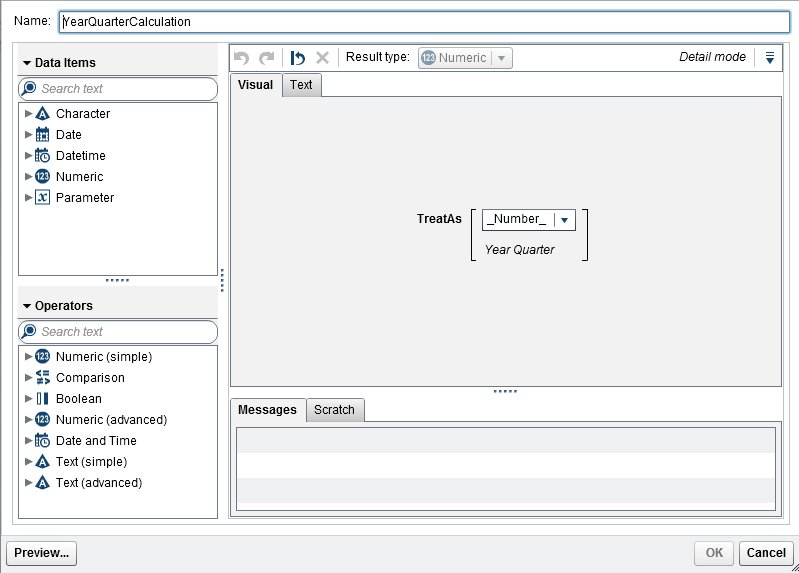Select the Scratch tab

pyautogui.click(x=334, y=410)
